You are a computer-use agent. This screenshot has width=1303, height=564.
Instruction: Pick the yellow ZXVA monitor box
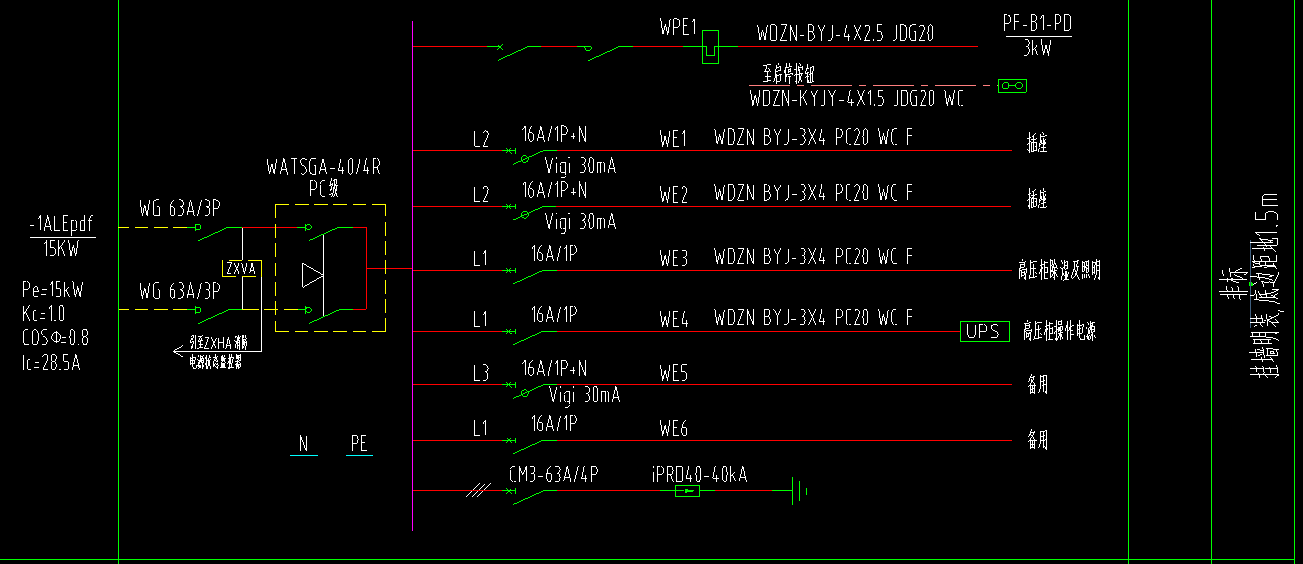coord(241,269)
